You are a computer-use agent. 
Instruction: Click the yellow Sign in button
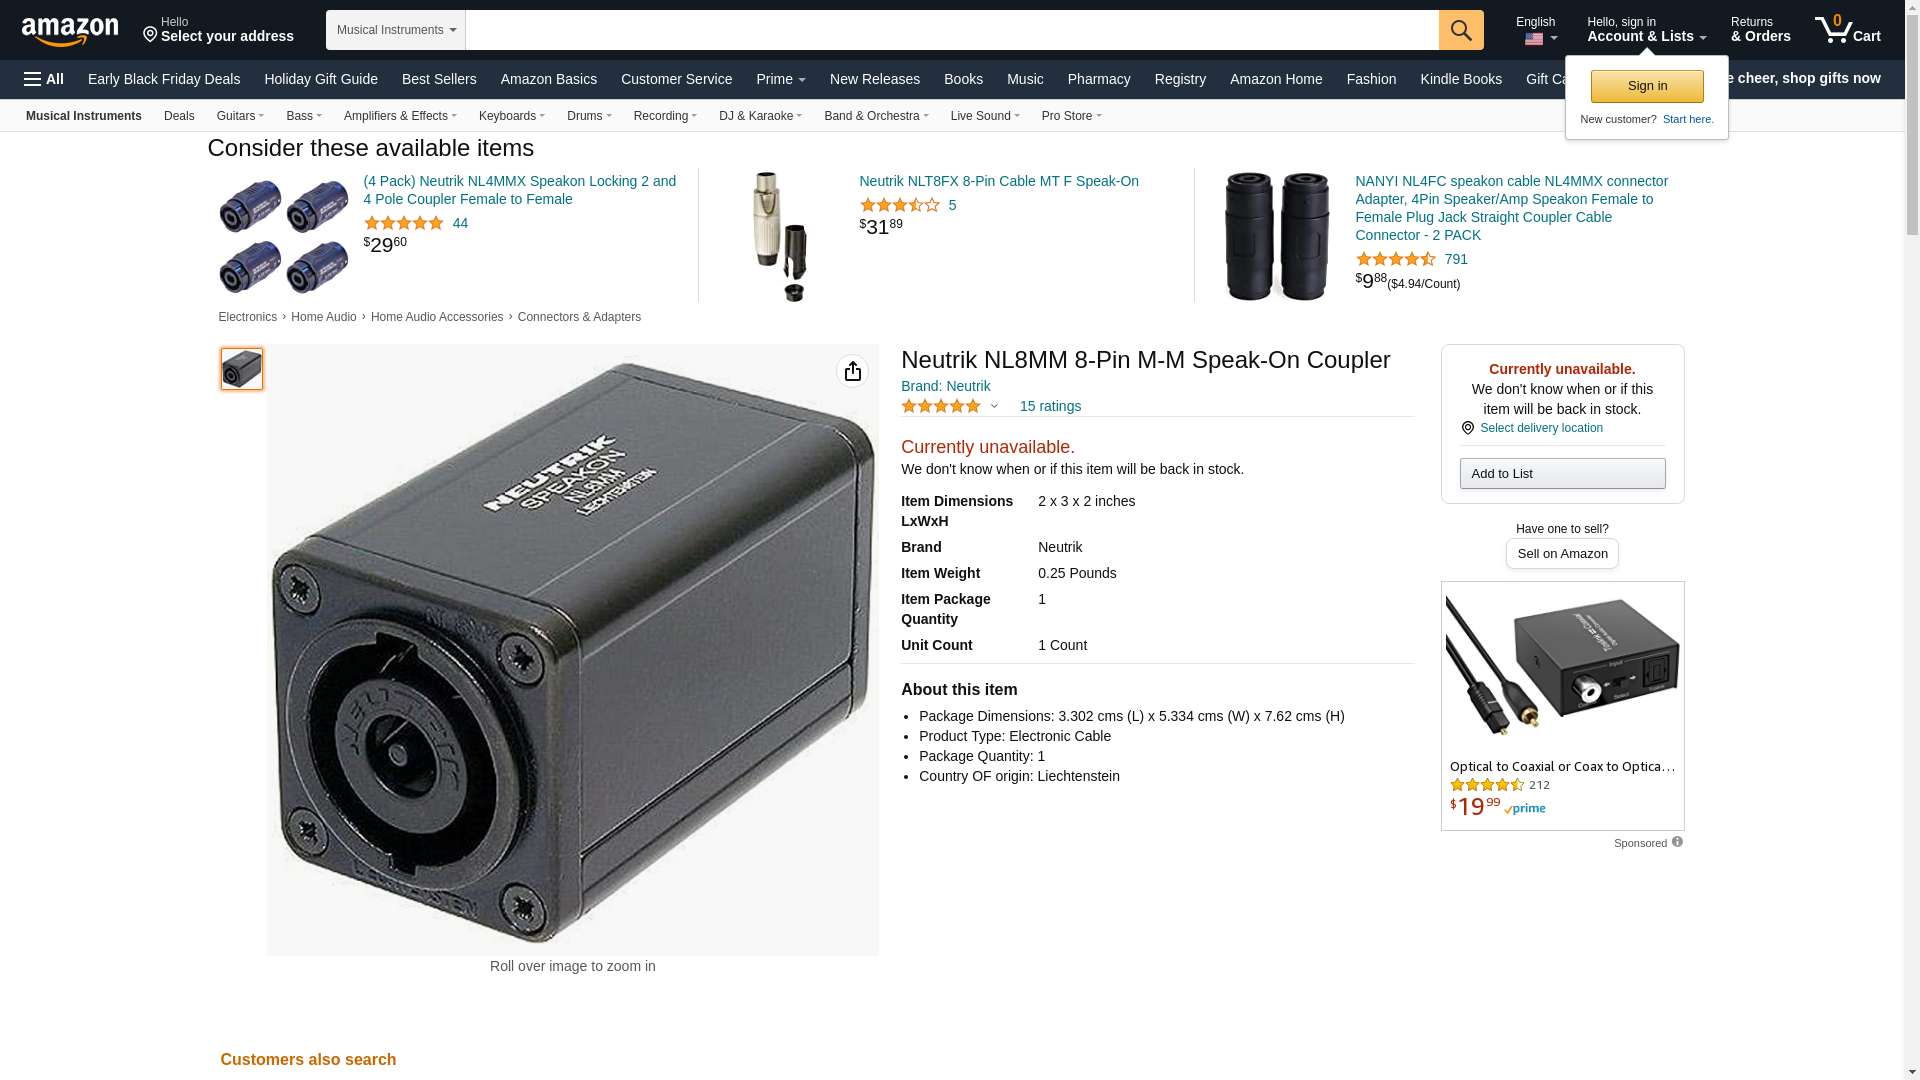pyautogui.click(x=1647, y=86)
